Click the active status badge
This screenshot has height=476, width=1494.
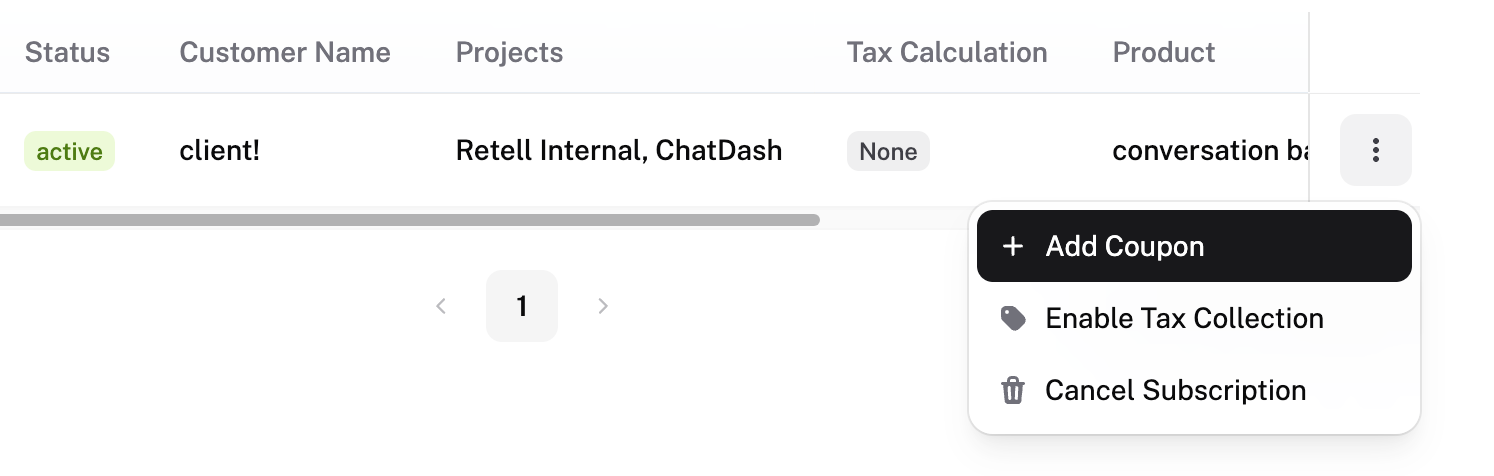click(69, 151)
